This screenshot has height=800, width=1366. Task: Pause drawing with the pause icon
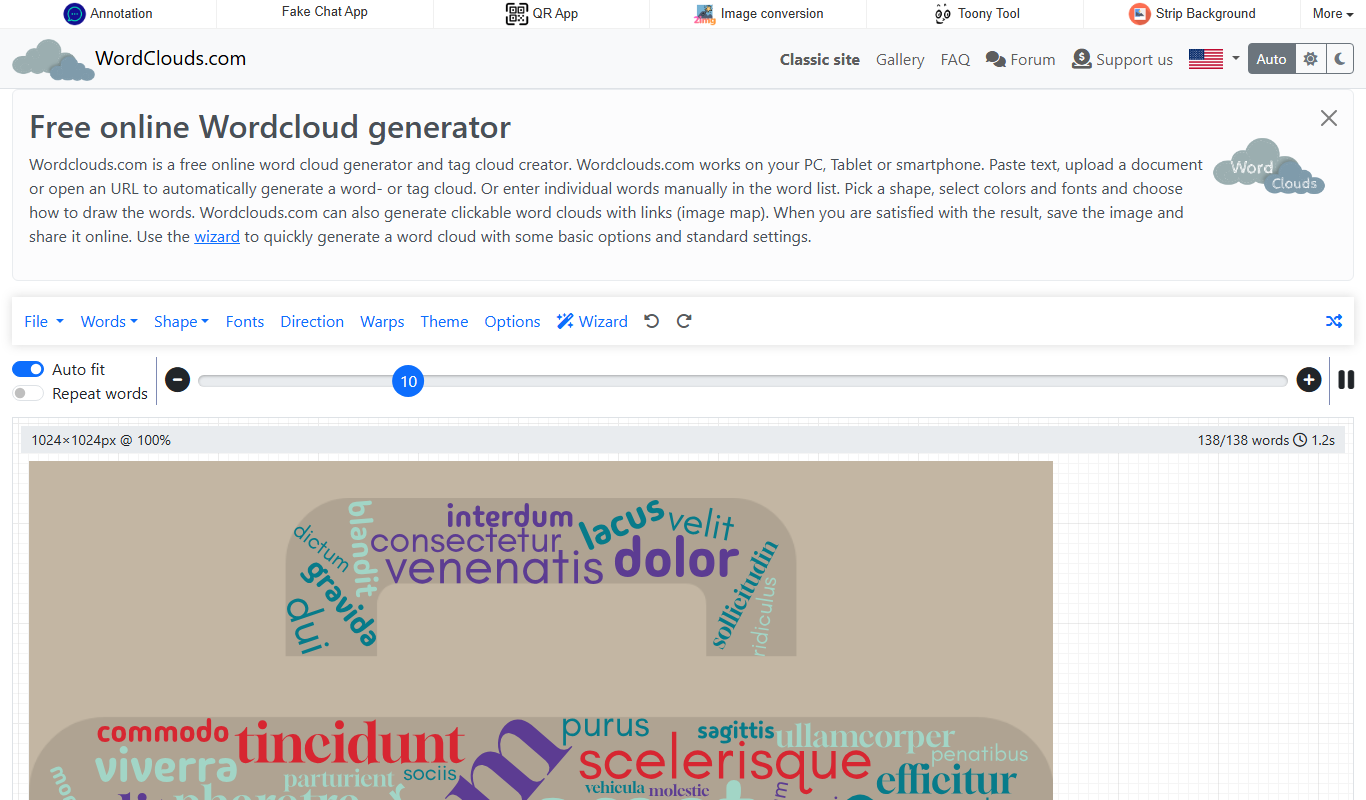pos(1346,380)
